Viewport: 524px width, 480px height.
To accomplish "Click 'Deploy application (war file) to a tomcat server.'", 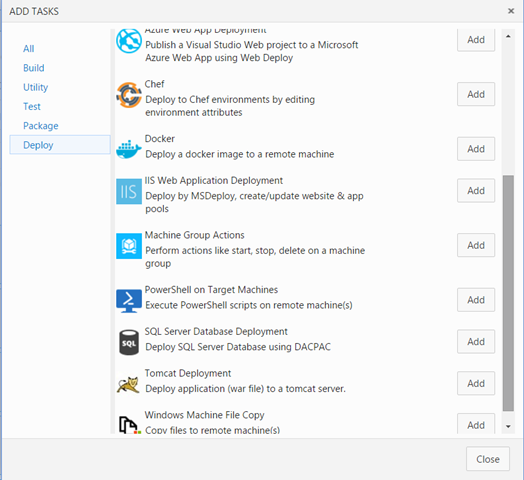I will click(246, 389).
